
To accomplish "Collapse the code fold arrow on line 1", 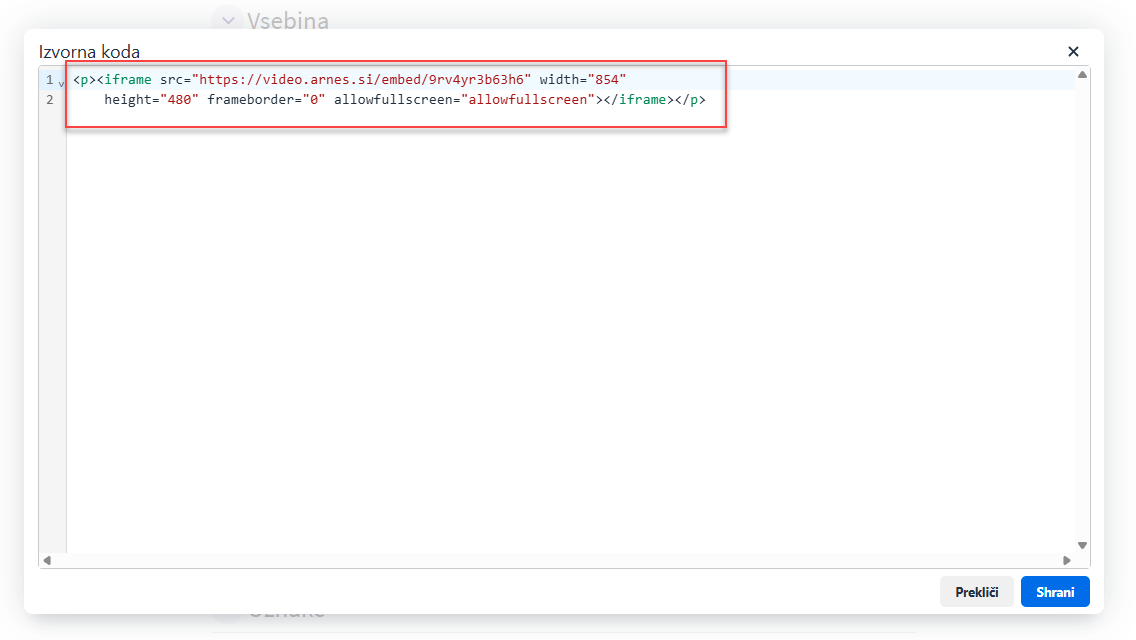I will pos(61,83).
